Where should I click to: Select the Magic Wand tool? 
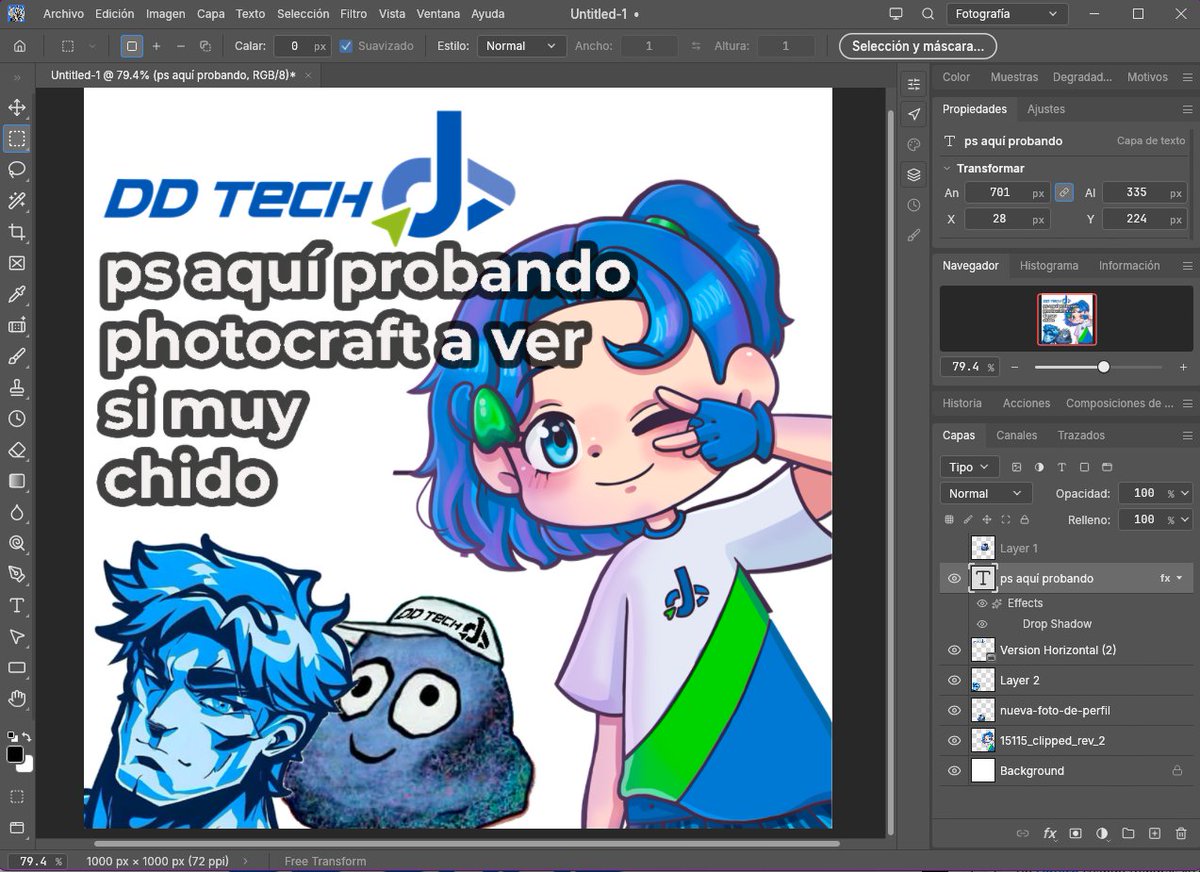pyautogui.click(x=17, y=201)
